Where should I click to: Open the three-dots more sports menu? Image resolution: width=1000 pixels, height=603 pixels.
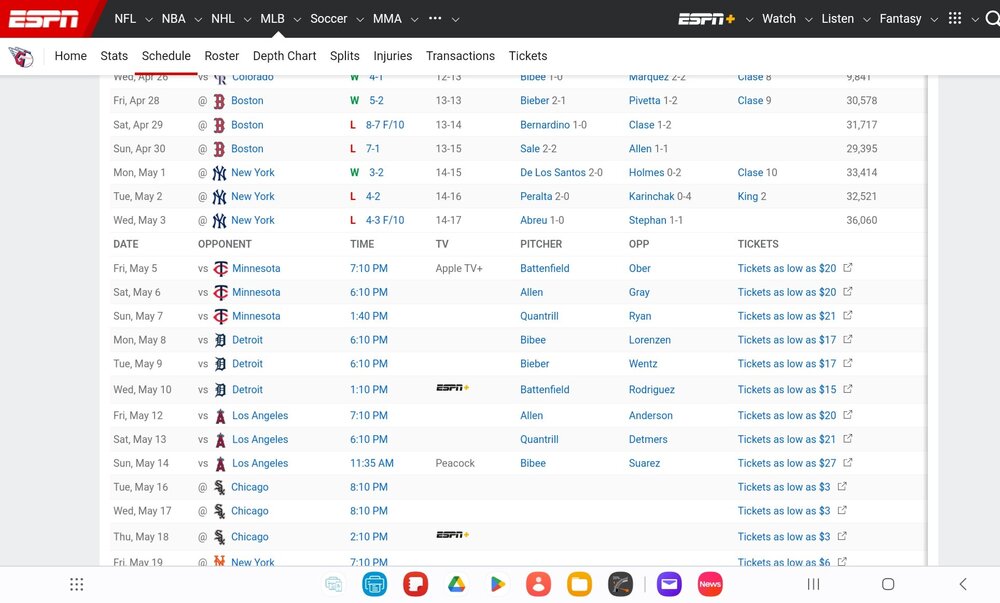pos(435,18)
